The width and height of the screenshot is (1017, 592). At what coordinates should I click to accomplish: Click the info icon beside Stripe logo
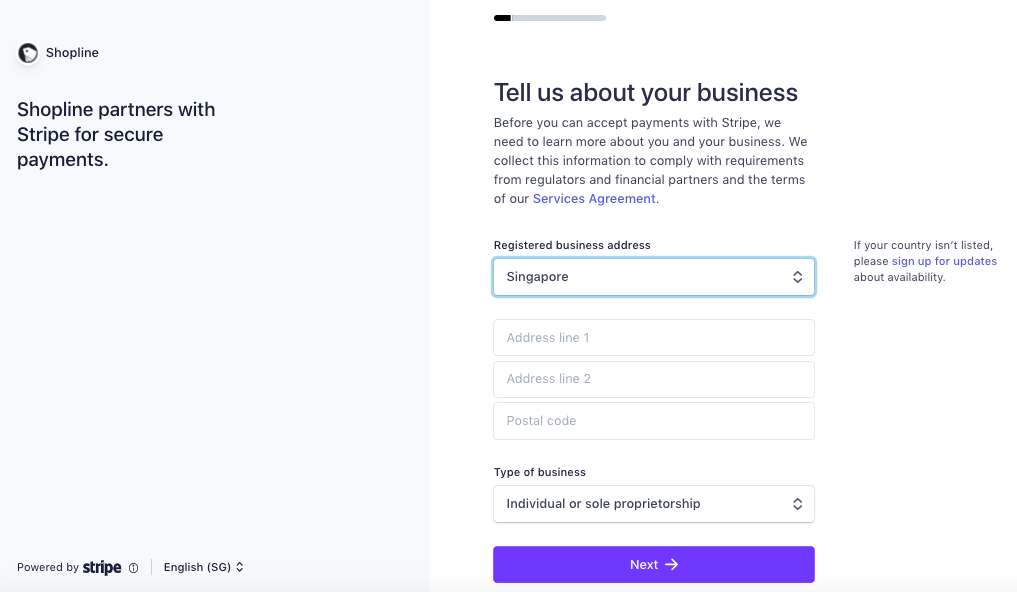tap(134, 568)
